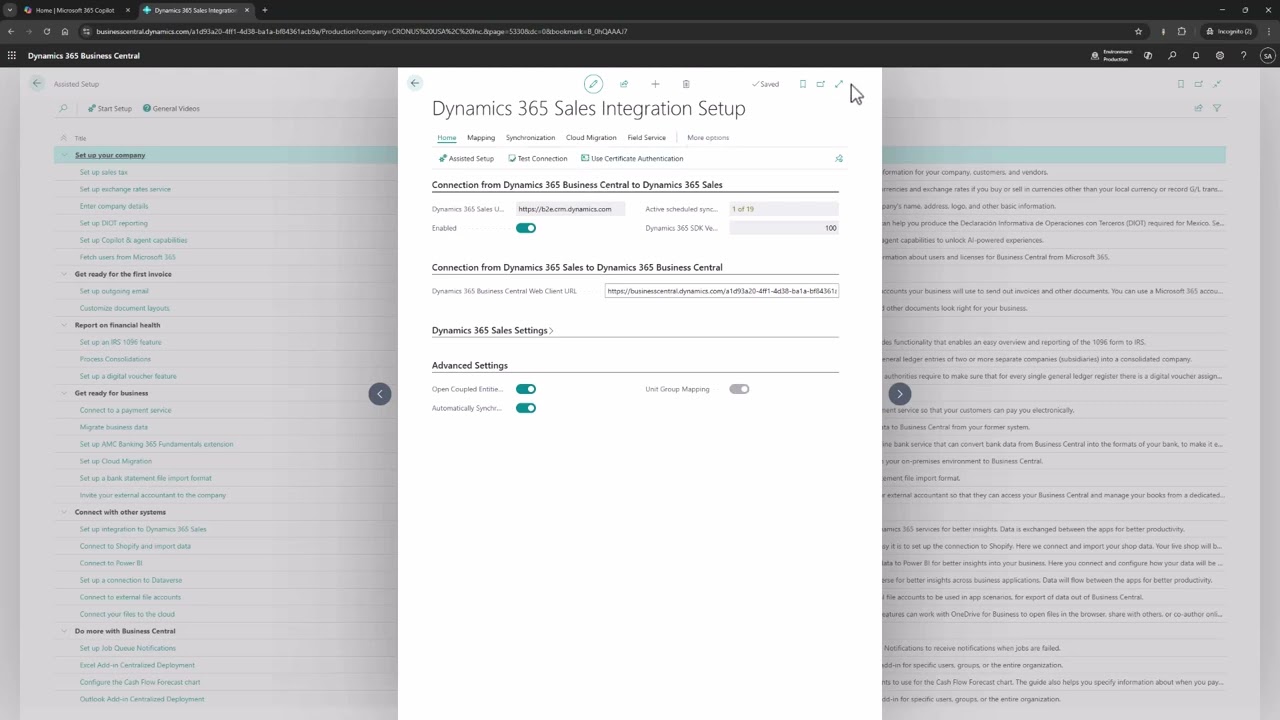The width and height of the screenshot is (1280, 720).
Task: Click the pencil edit icon in setup dialog
Action: [x=593, y=84]
